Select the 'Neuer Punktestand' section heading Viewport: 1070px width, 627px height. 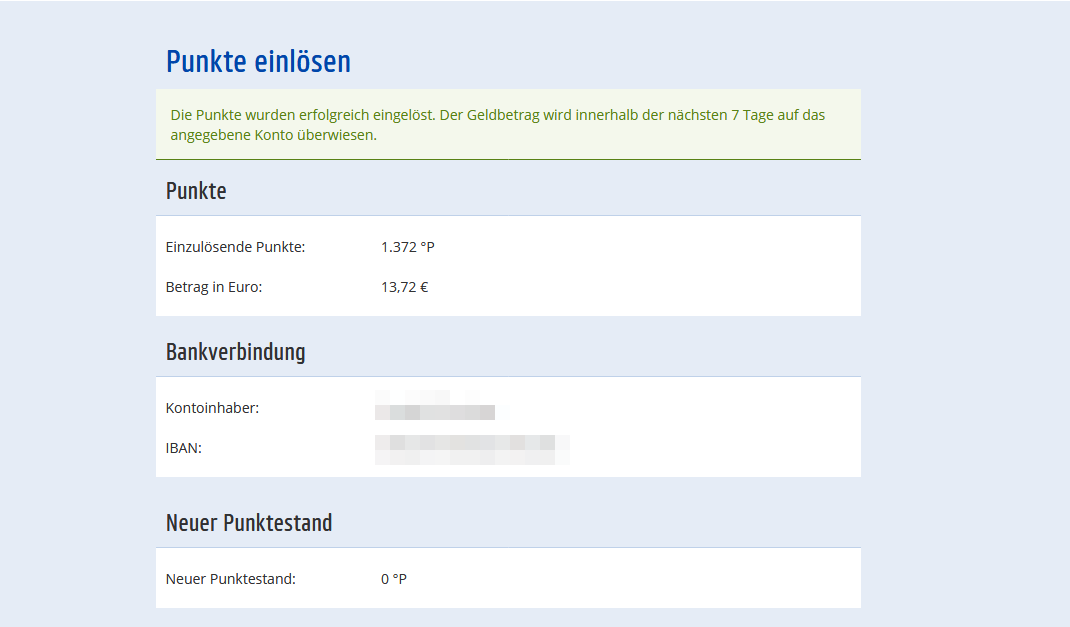click(x=249, y=523)
